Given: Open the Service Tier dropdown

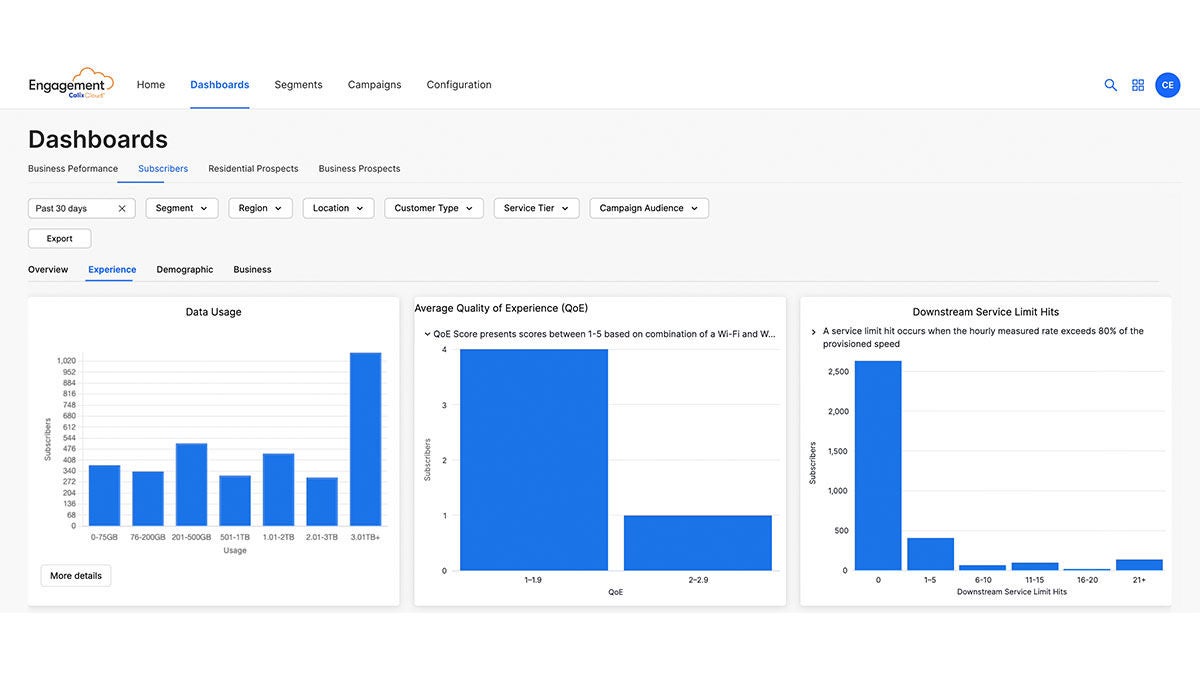Looking at the screenshot, I should tap(536, 208).
